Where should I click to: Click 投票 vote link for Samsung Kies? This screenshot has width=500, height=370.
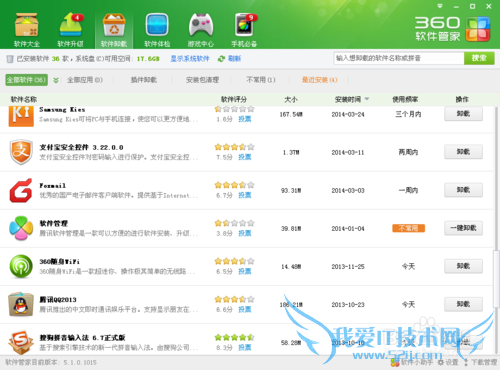[245, 119]
